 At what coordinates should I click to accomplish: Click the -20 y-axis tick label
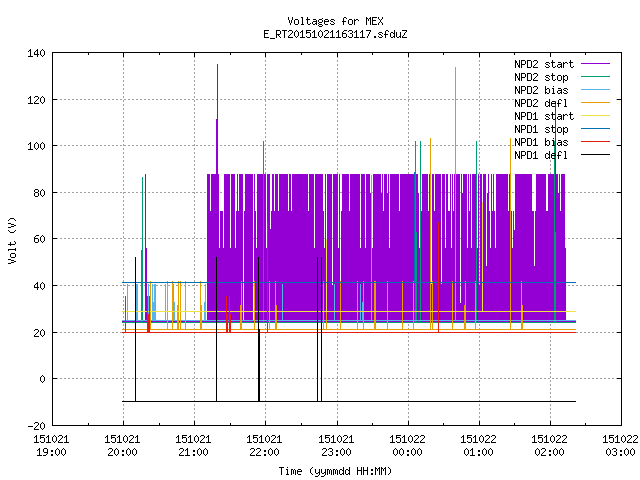[x=36, y=426]
